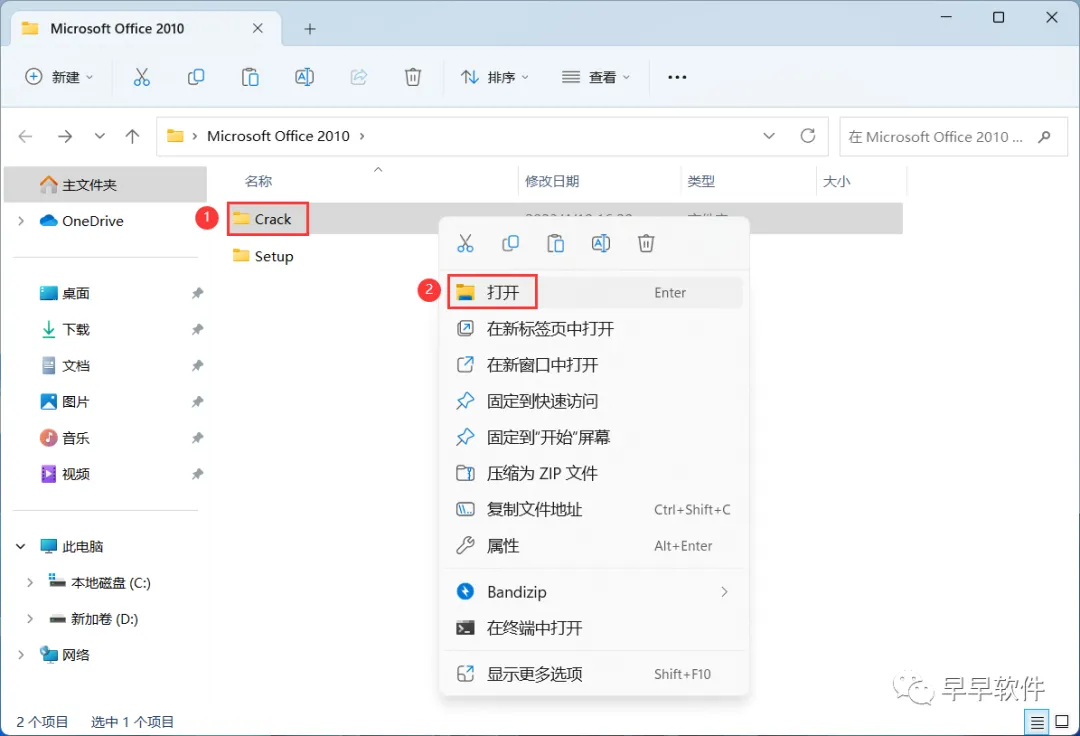
Task: Click the Rename icon in the top toolbar
Action: pyautogui.click(x=304, y=77)
